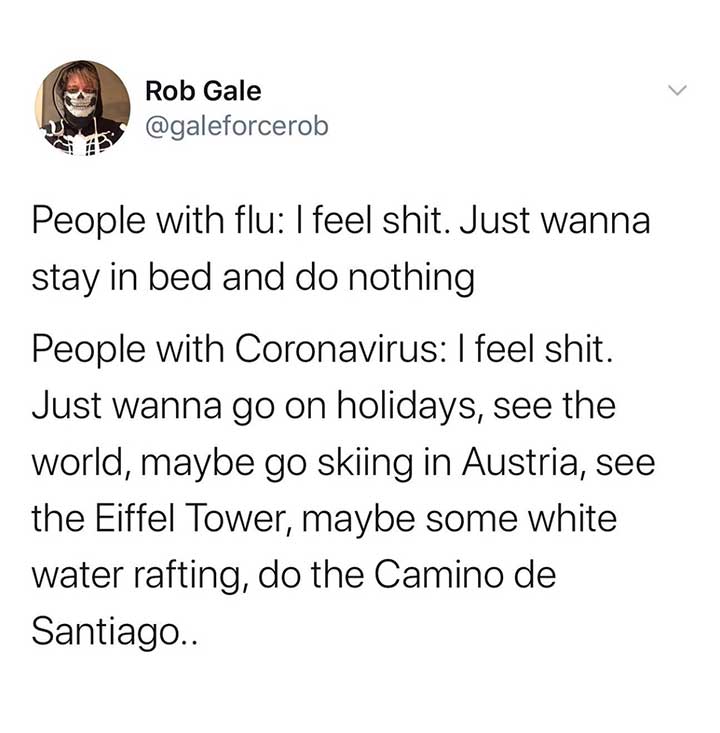The height and width of the screenshot is (733, 720).
Task: Click the word Santiago.. at the end
Action: [115, 631]
